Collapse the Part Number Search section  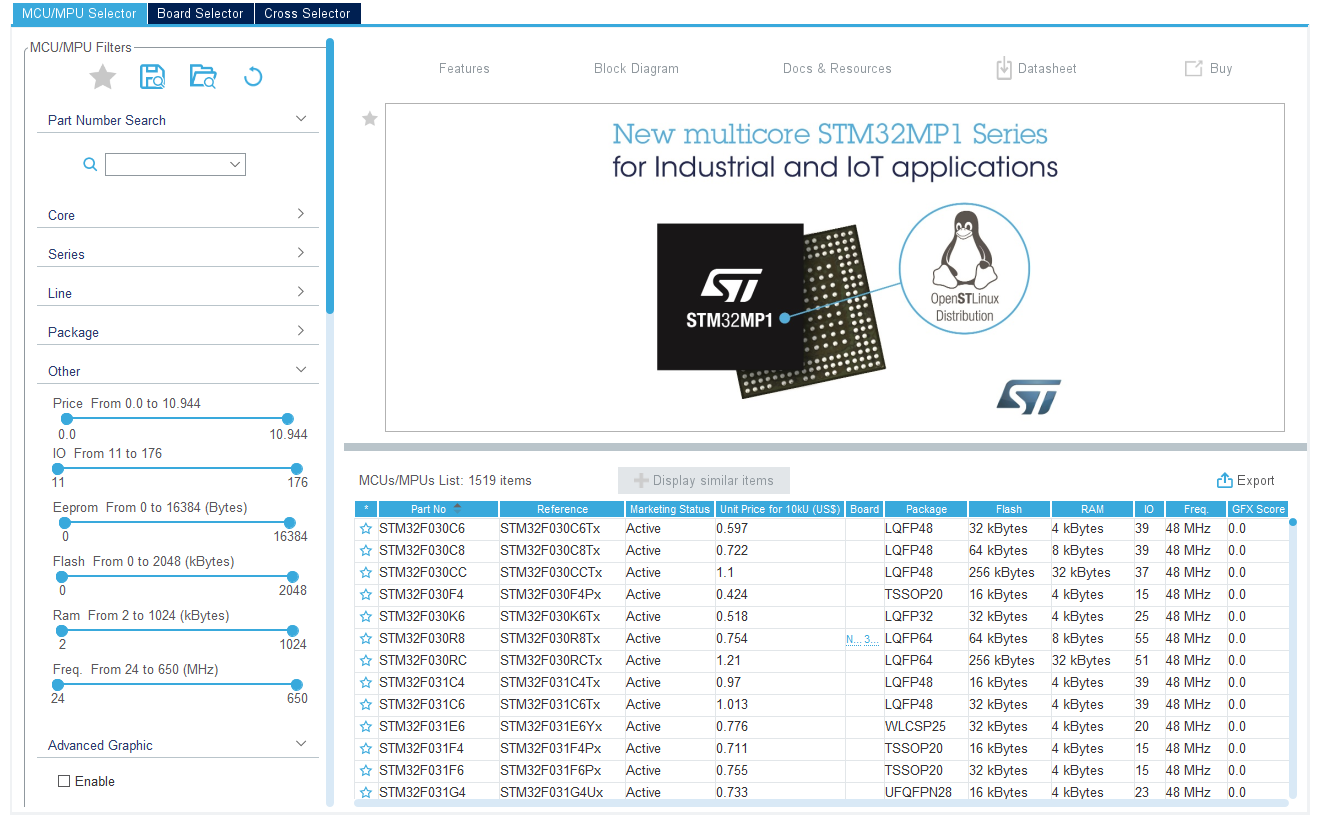point(301,119)
